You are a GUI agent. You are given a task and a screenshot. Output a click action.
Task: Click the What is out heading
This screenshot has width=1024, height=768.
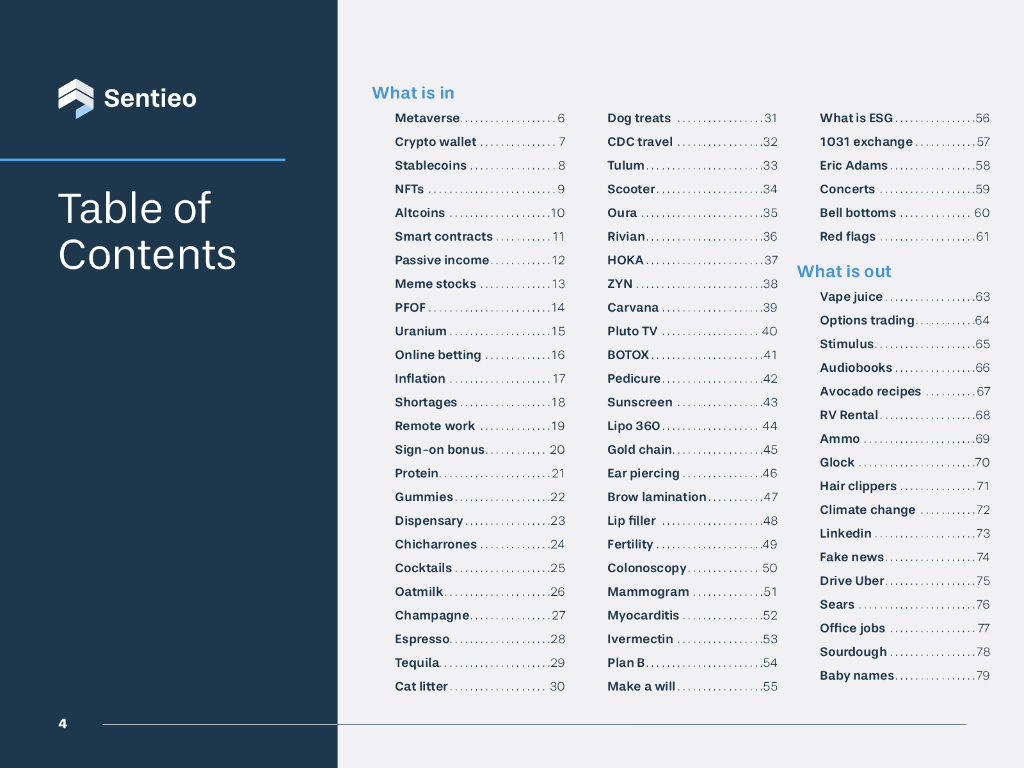[844, 271]
